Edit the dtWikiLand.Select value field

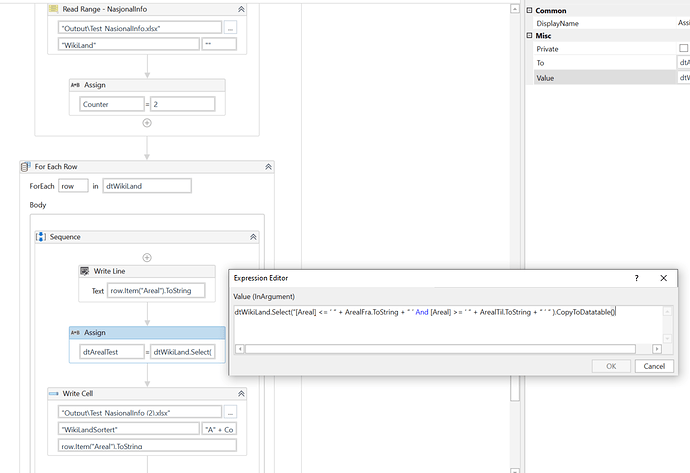183,352
